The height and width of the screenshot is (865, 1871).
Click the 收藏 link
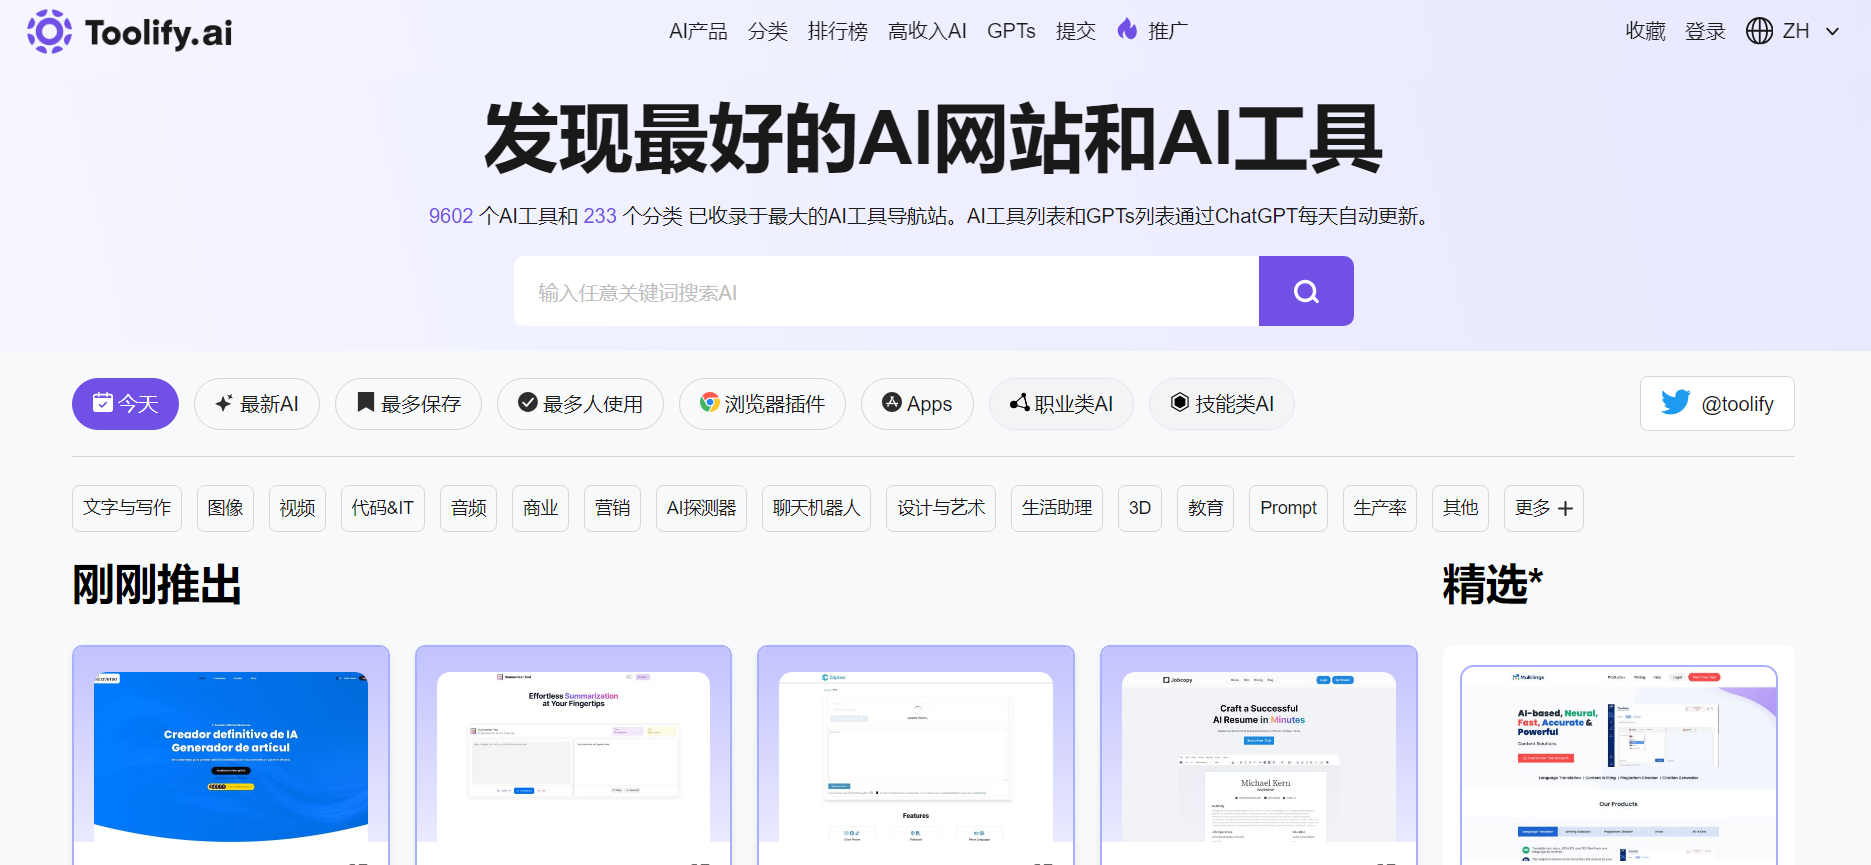(x=1645, y=31)
